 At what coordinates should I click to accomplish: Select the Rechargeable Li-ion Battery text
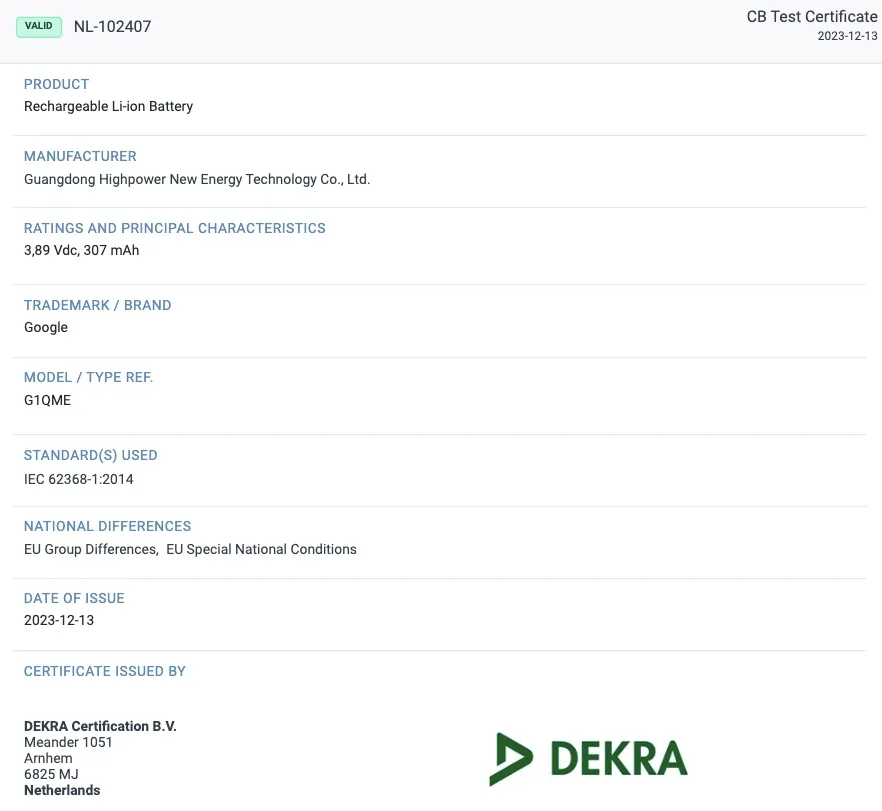[108, 106]
